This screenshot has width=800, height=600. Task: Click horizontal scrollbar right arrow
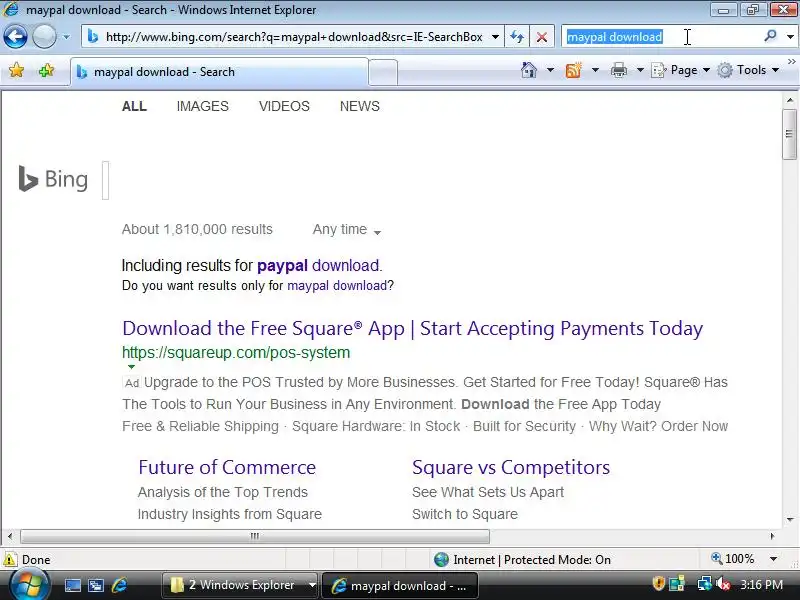[x=772, y=536]
